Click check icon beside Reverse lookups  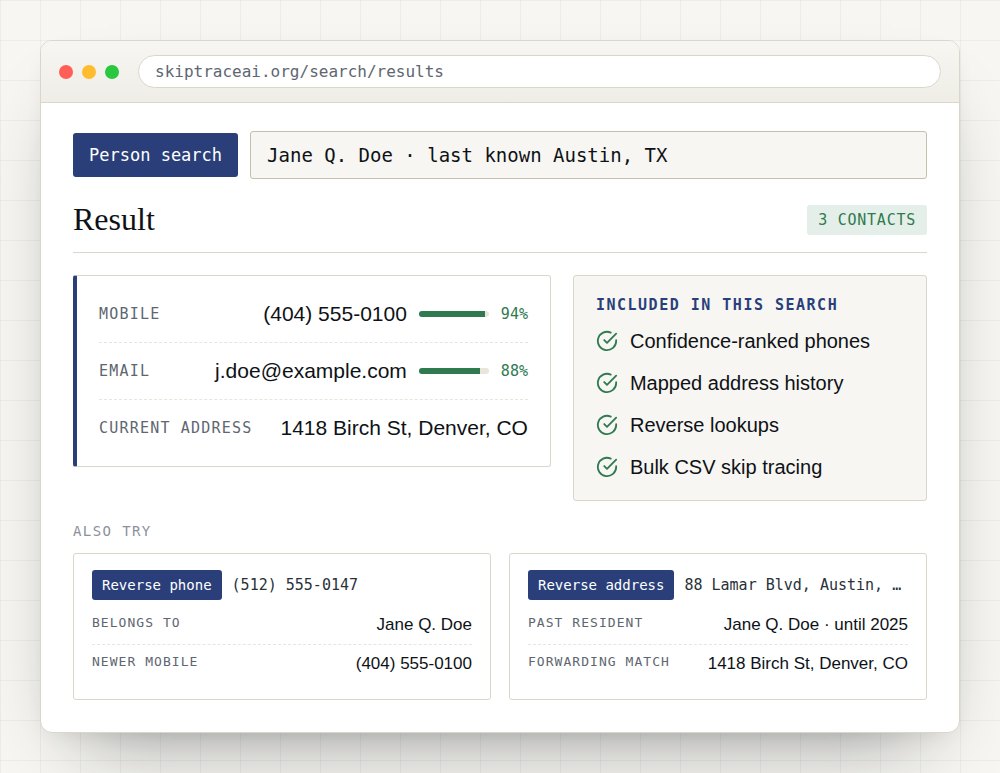pos(607,425)
